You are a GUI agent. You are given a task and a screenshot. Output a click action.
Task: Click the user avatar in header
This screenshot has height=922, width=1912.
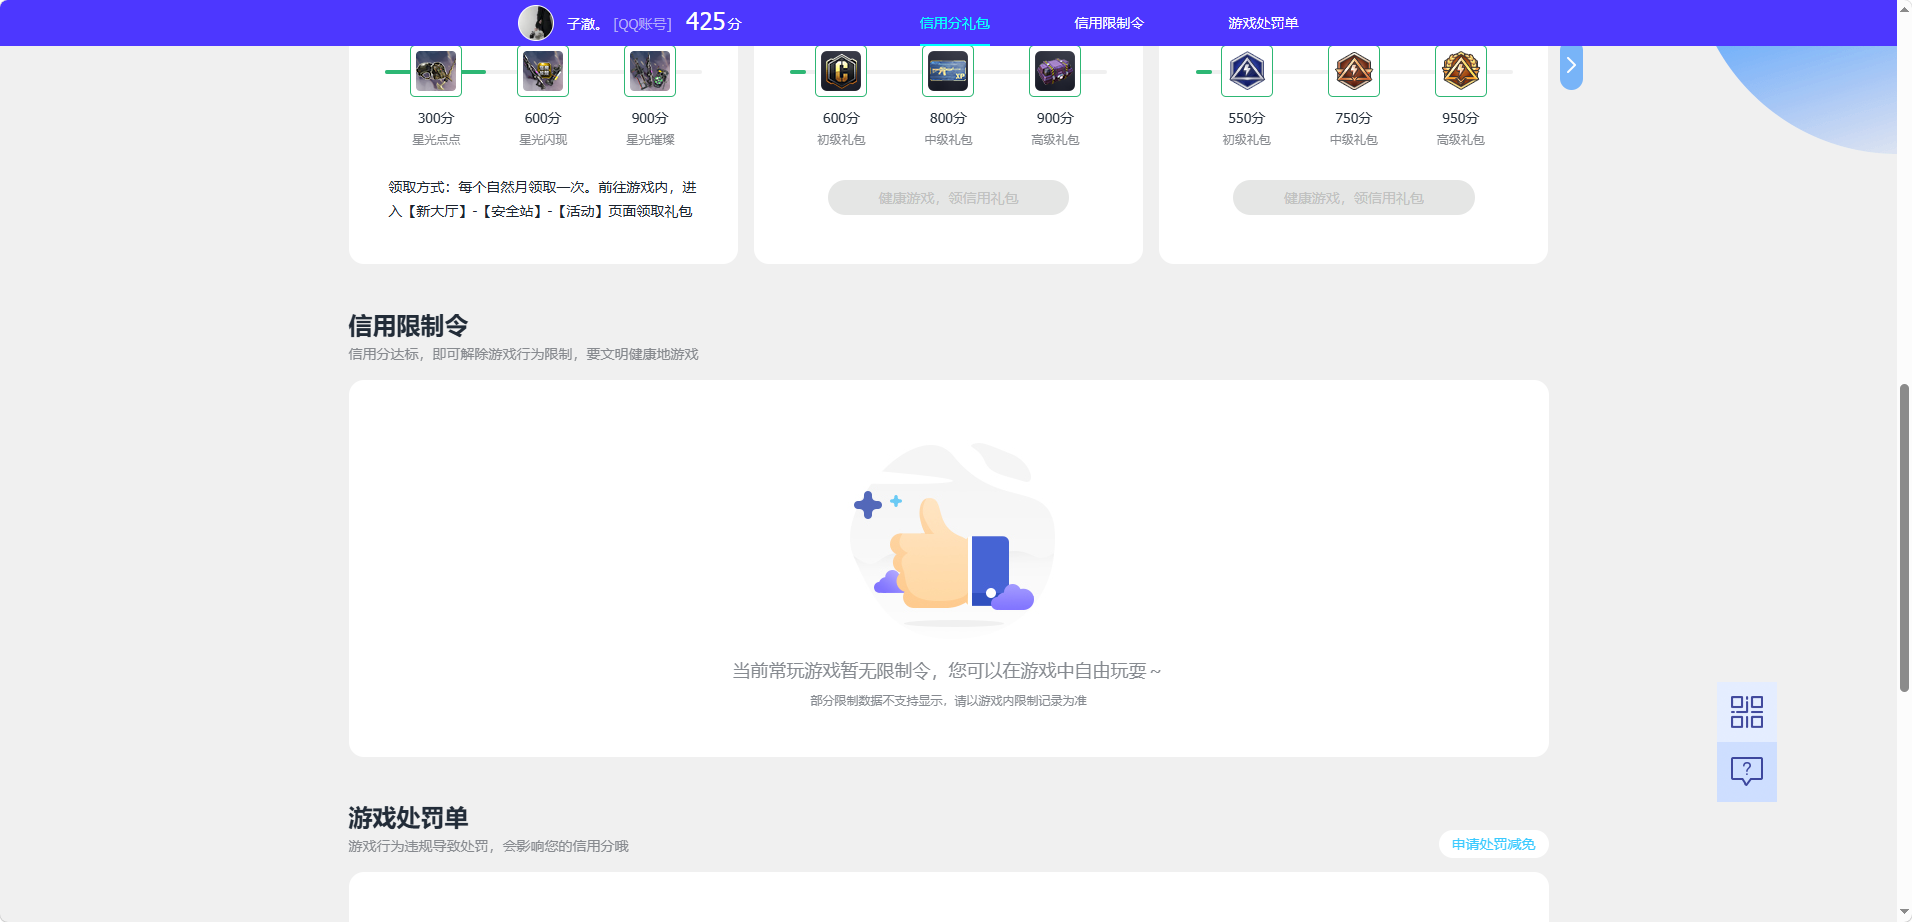(x=536, y=23)
